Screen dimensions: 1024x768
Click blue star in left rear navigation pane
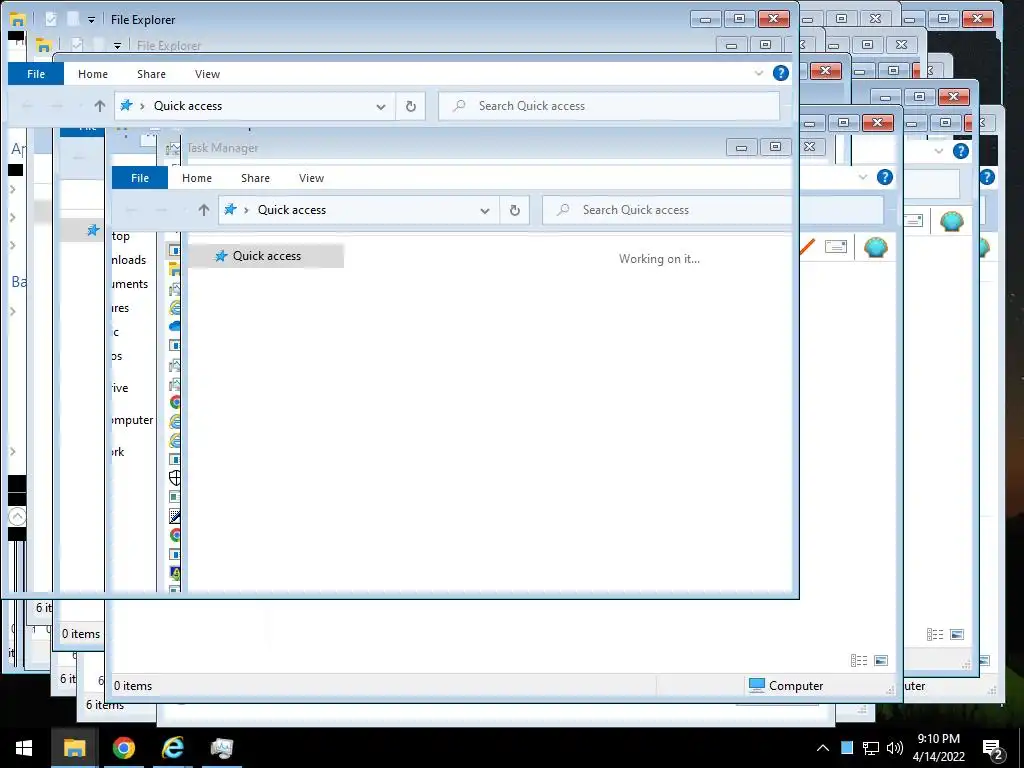pos(93,230)
